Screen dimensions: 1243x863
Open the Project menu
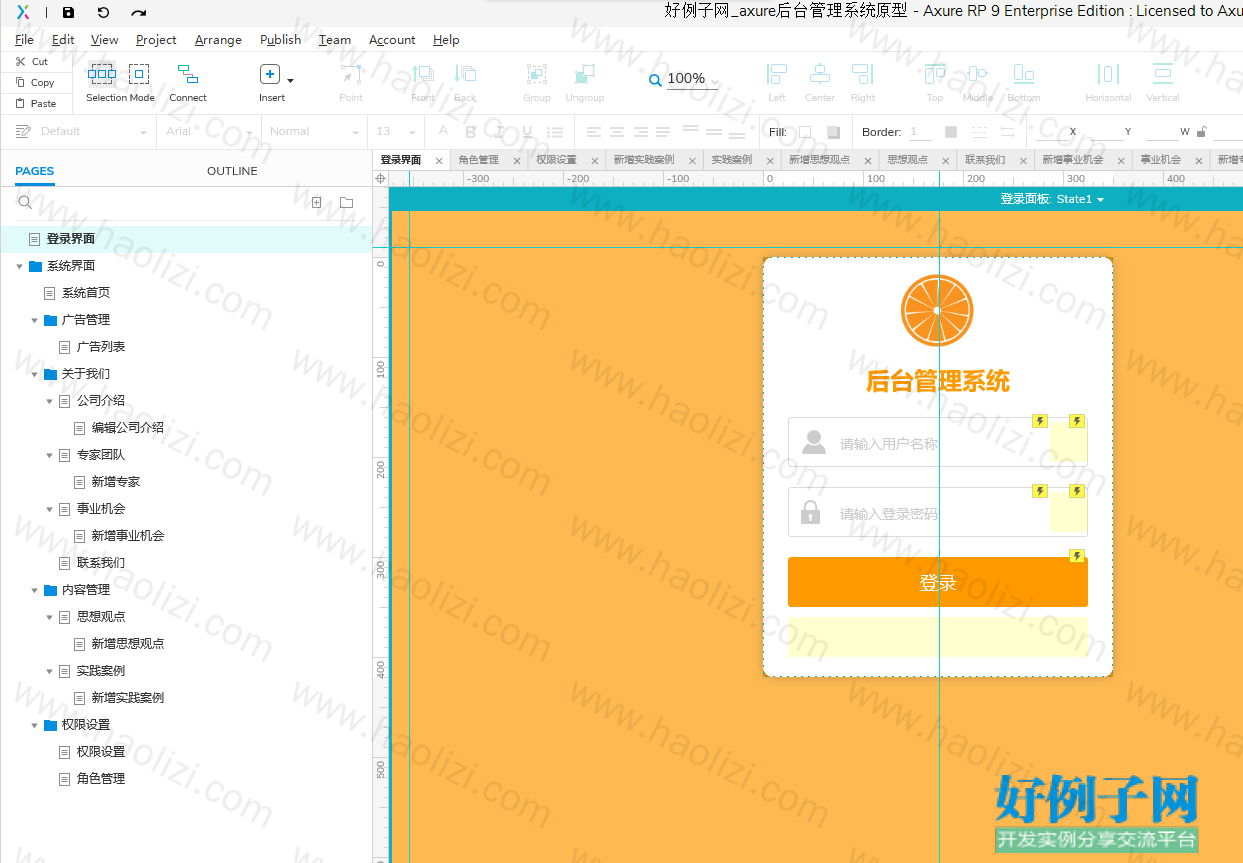(156, 40)
